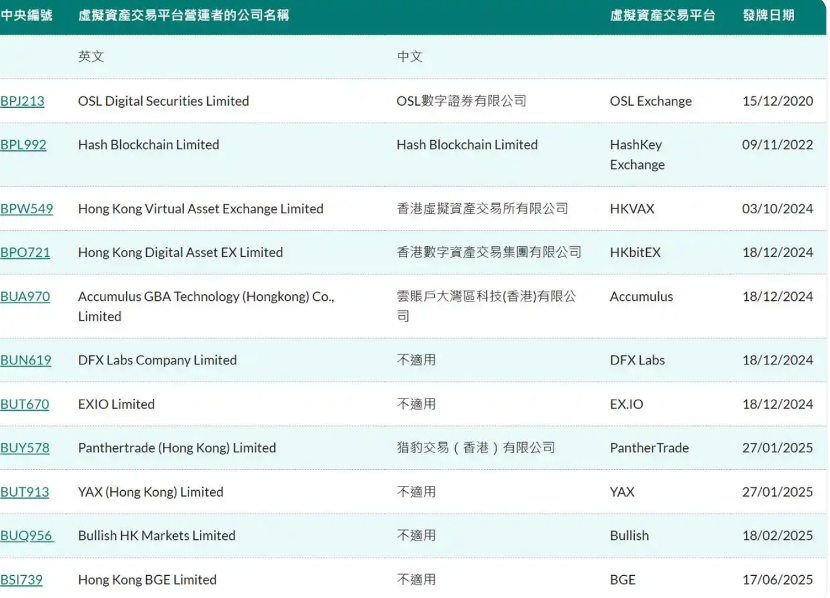Select the date 09/11/2022
830x598 pixels.
pos(778,145)
